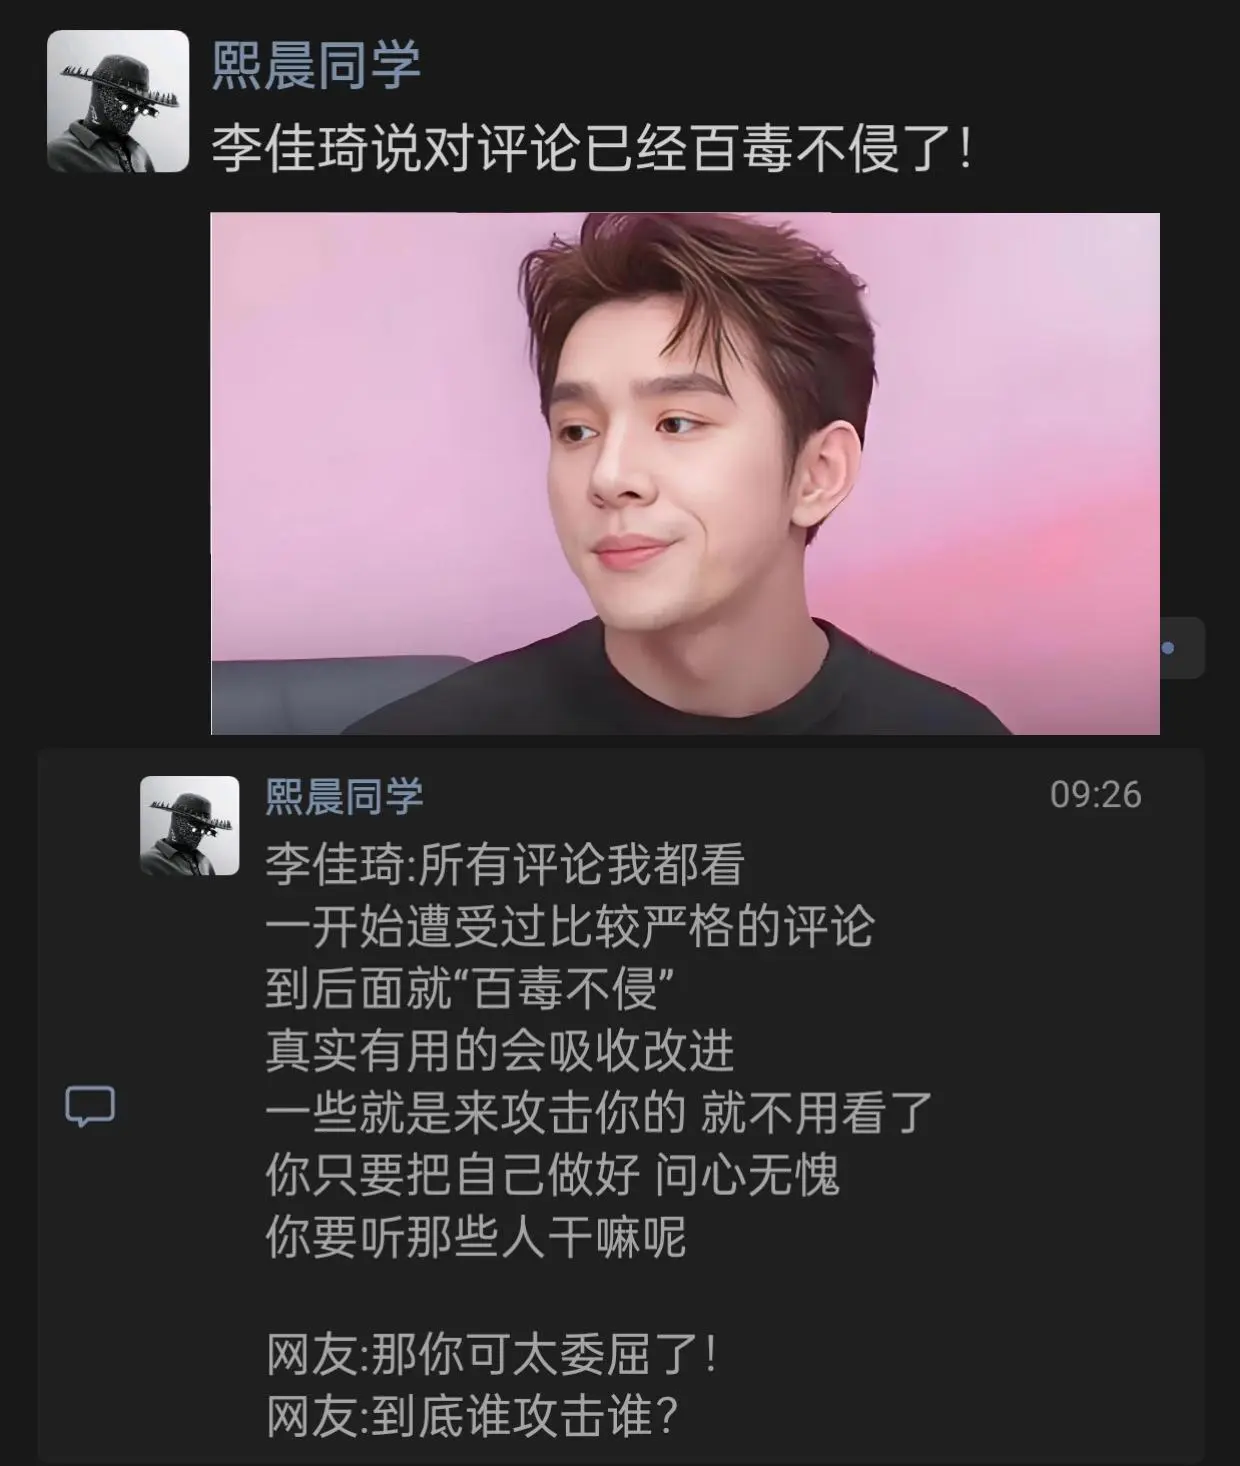The width and height of the screenshot is (1240, 1466).
Task: Open 熙晨同学 profile from post header
Action: (x=316, y=66)
